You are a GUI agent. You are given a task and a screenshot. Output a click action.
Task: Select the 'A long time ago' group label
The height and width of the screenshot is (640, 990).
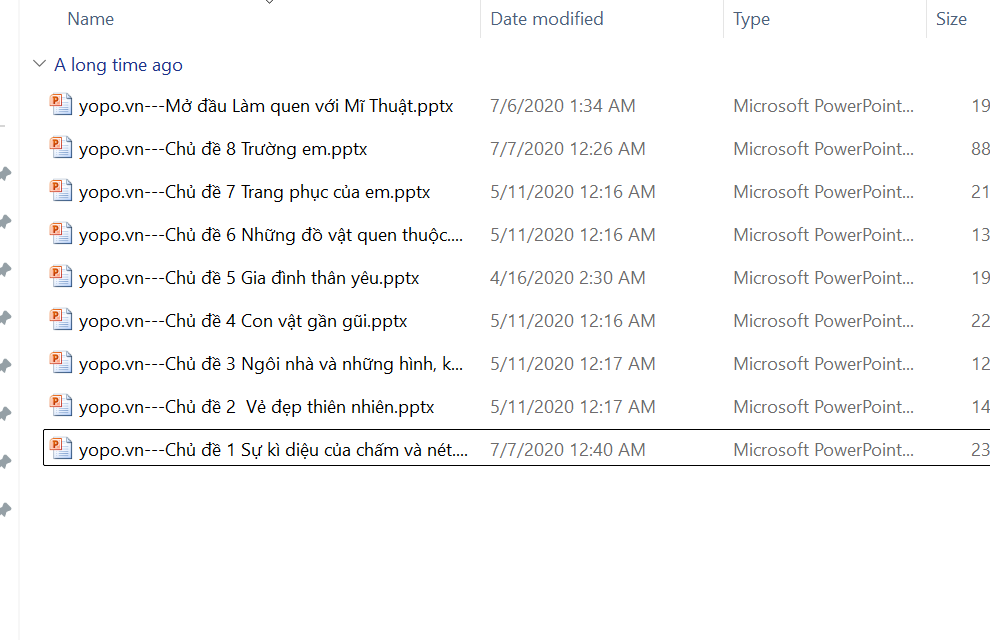pos(118,65)
